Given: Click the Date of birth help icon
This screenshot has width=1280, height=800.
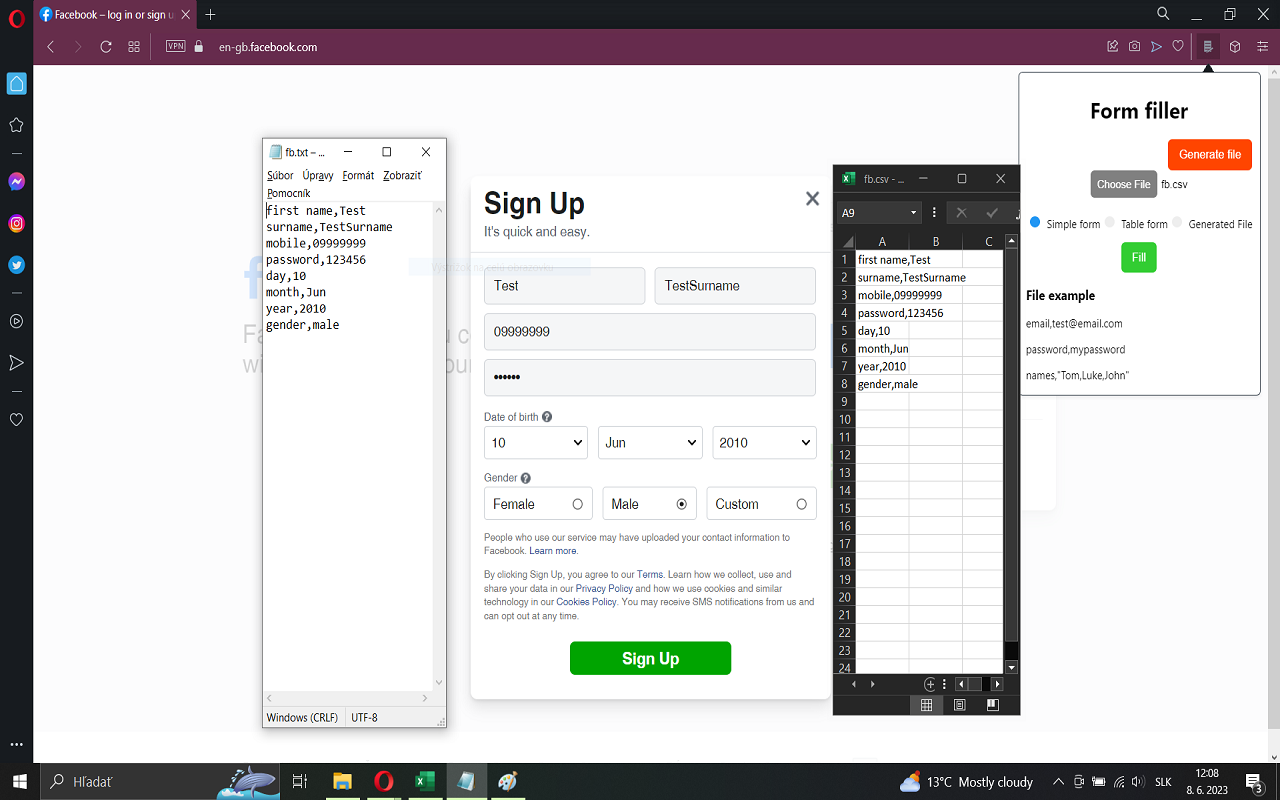Looking at the screenshot, I should 547,417.
